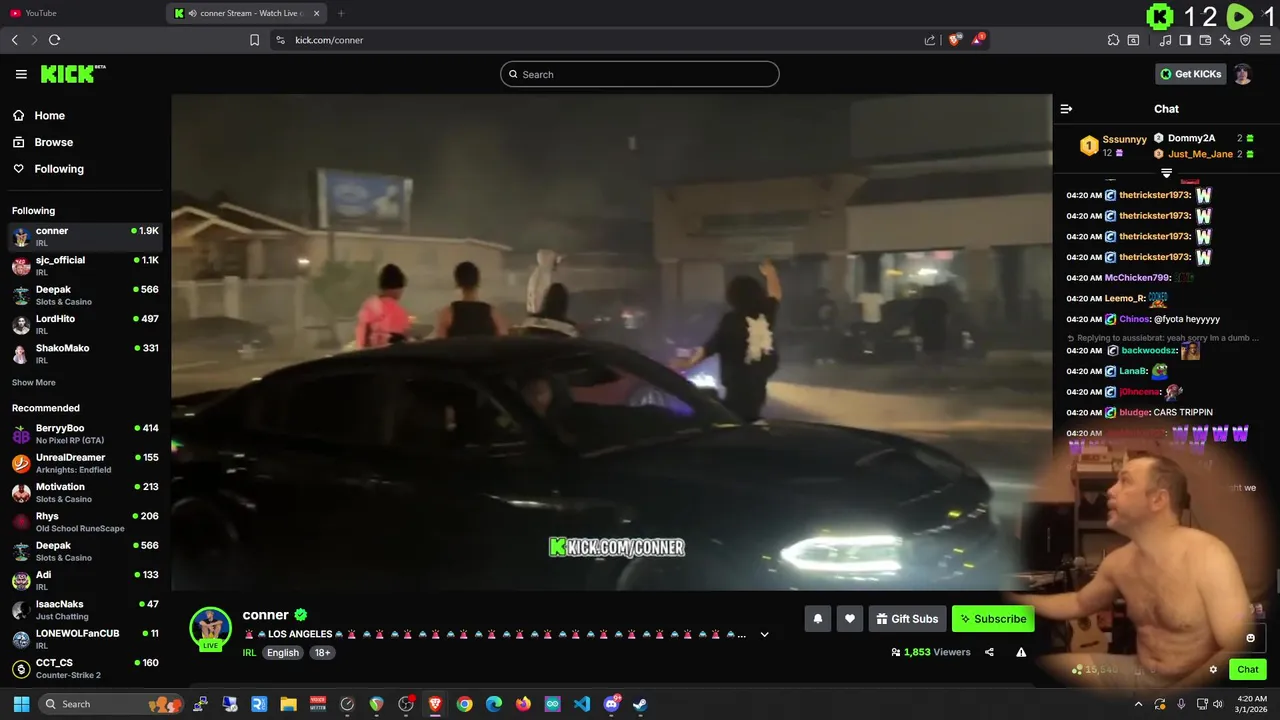This screenshot has height=720, width=1280.
Task: Open CCT_CS Counter-Strike 2 channel
Action: (x=85, y=668)
